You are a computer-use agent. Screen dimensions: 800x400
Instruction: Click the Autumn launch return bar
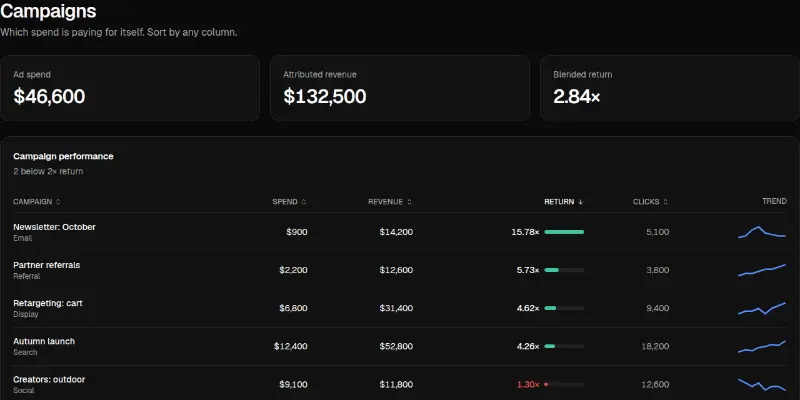[564, 346]
